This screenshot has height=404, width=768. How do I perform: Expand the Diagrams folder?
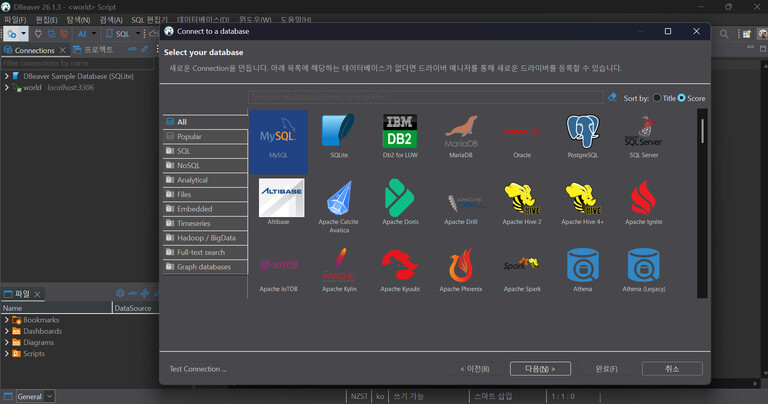pyautogui.click(x=6, y=342)
